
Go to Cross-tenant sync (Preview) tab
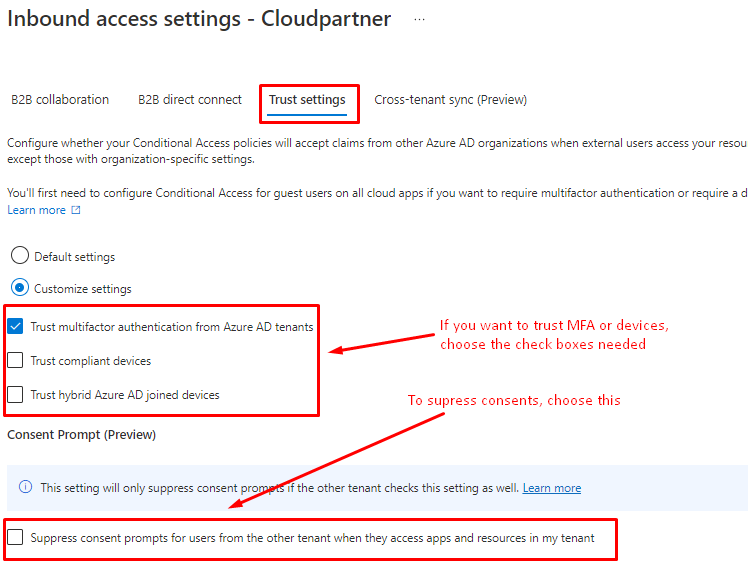click(x=450, y=100)
